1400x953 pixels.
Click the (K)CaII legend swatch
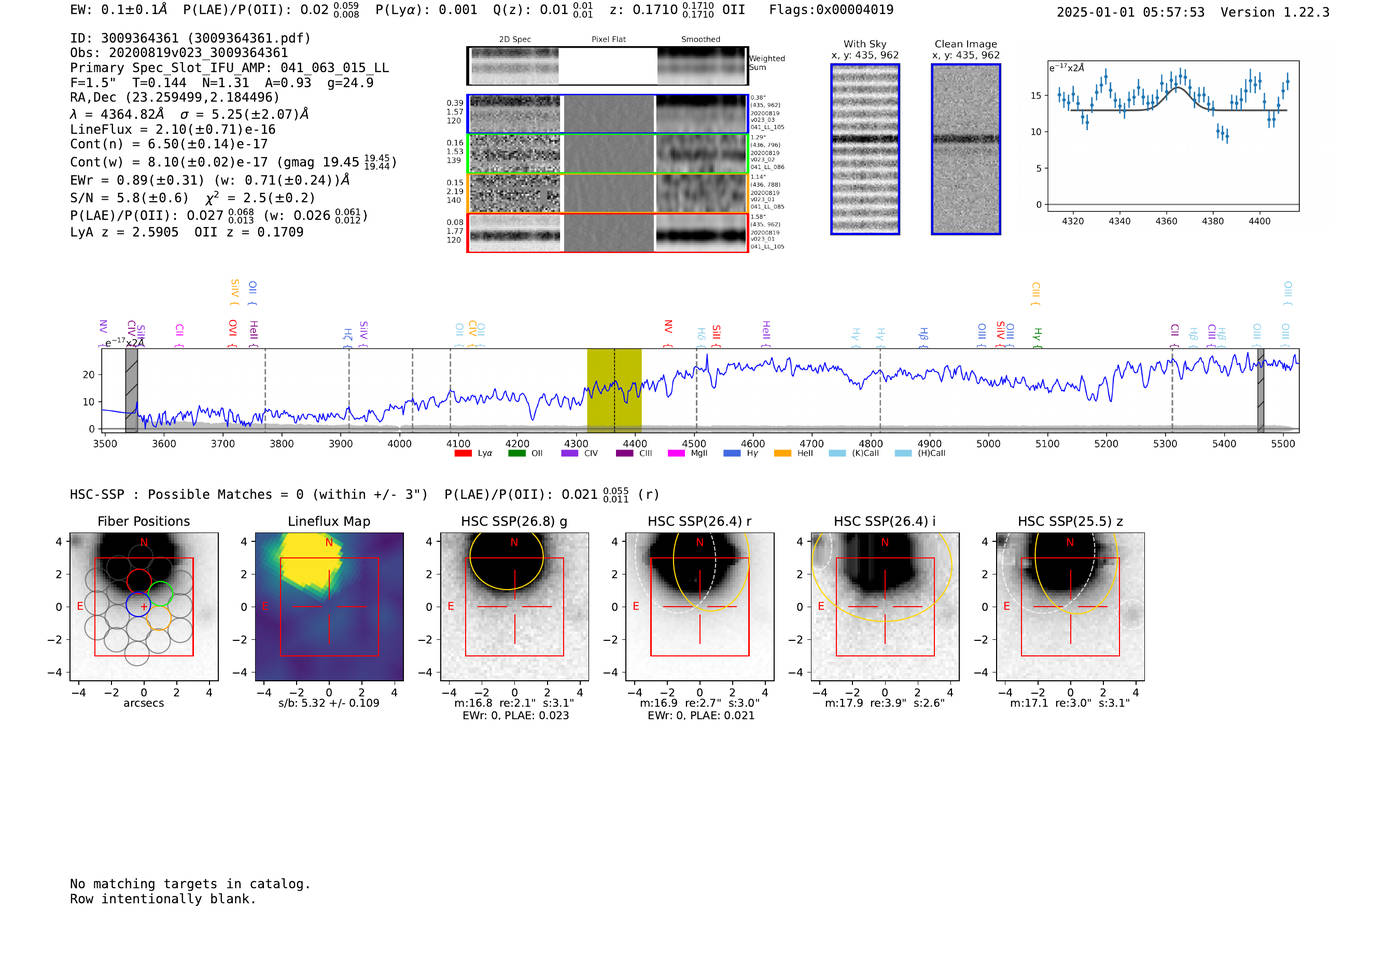(x=837, y=453)
